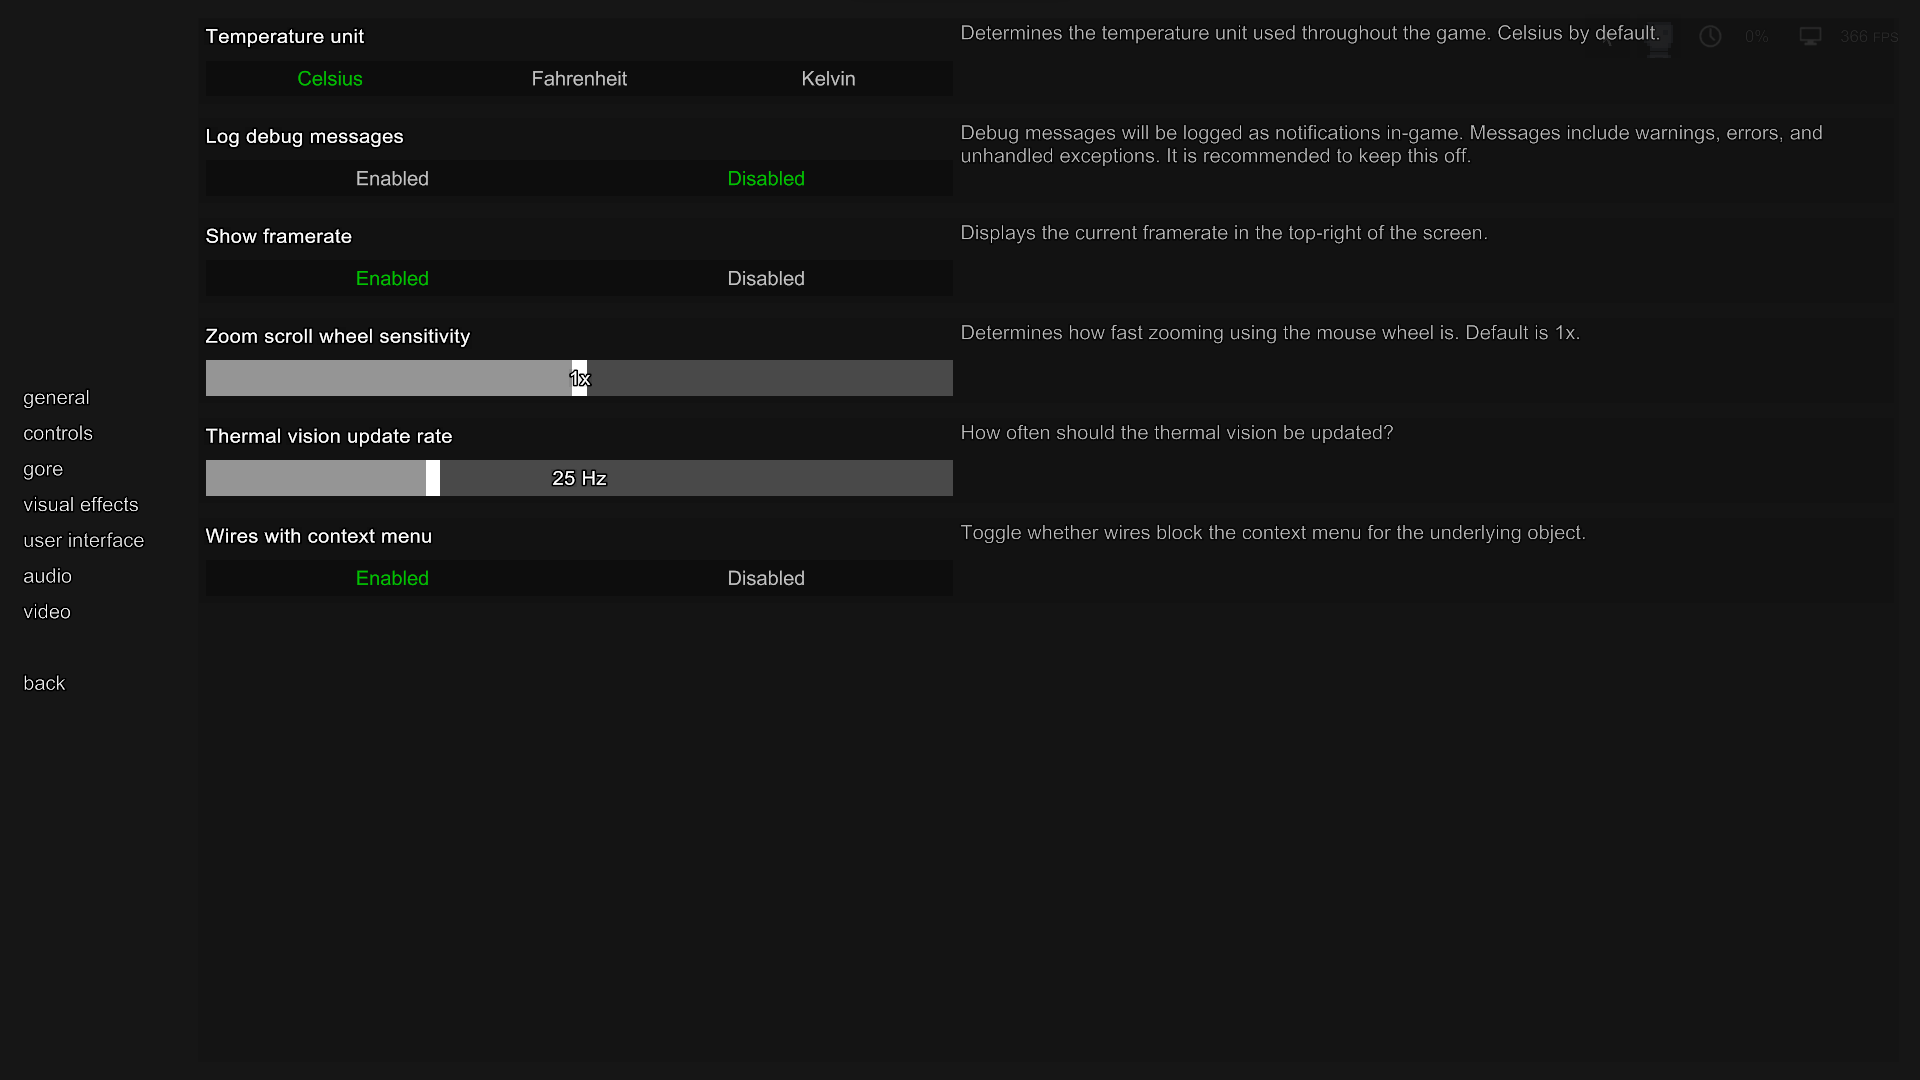Viewport: 1920px width, 1080px height.
Task: Open audio settings section
Action: point(47,577)
